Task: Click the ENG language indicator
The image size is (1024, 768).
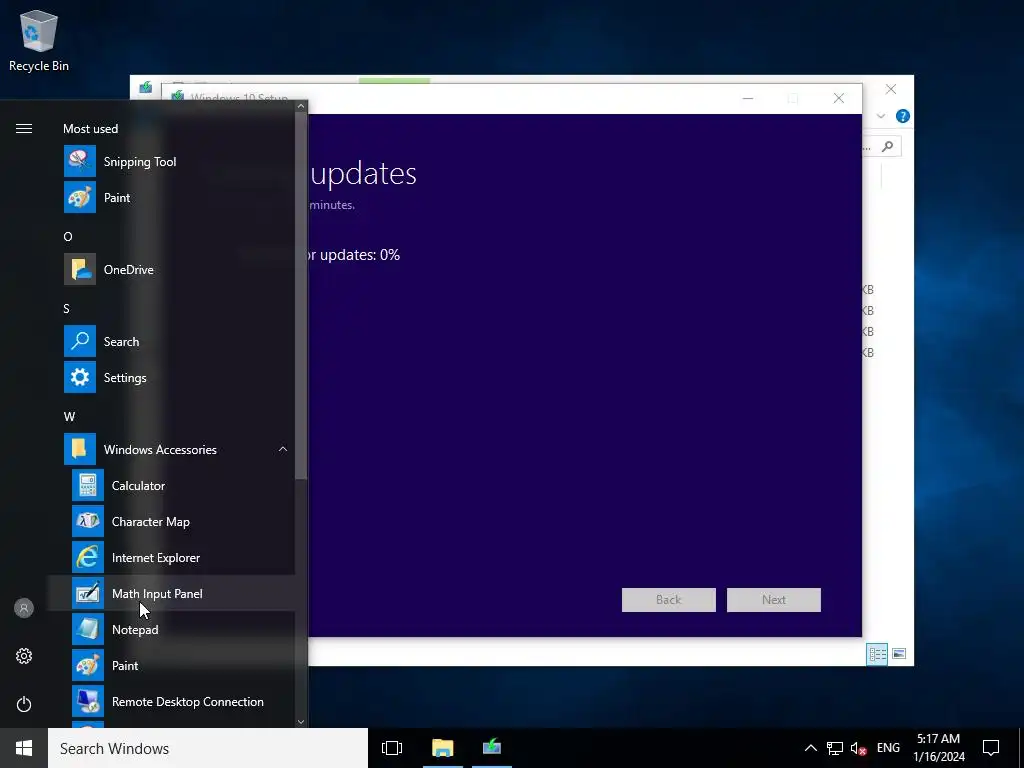Action: 888,748
